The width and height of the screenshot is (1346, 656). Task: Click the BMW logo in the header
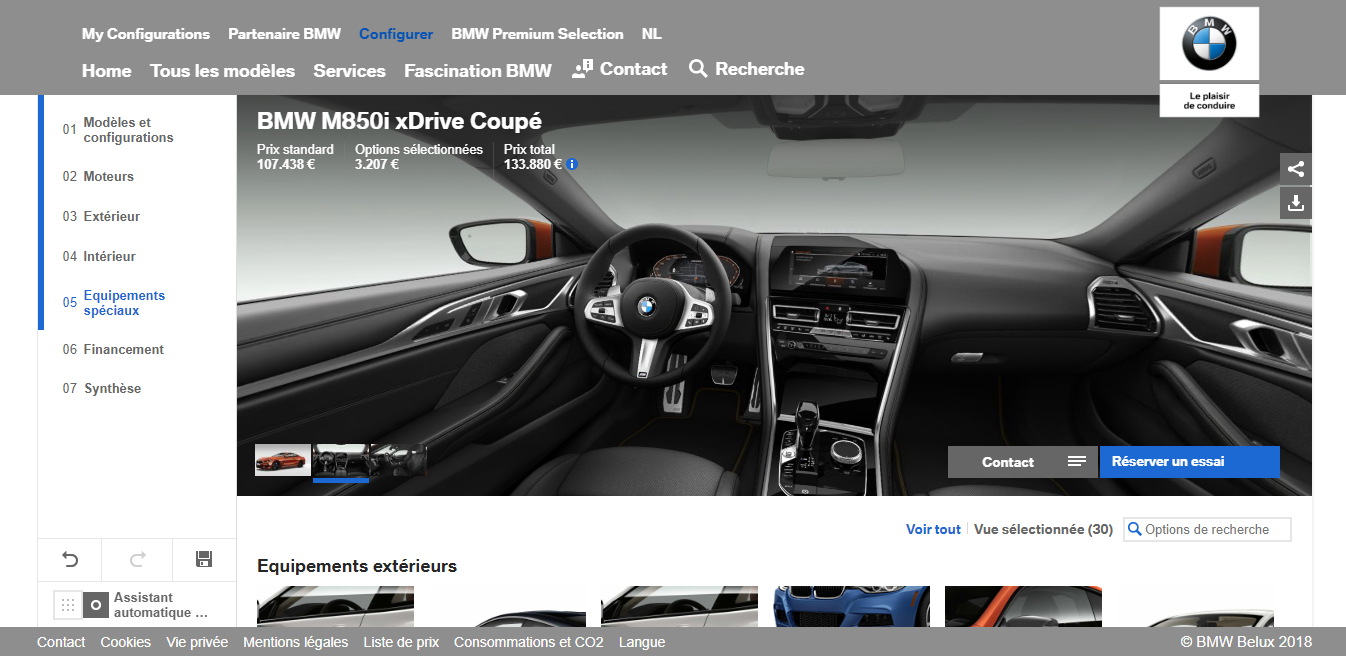(x=1209, y=45)
